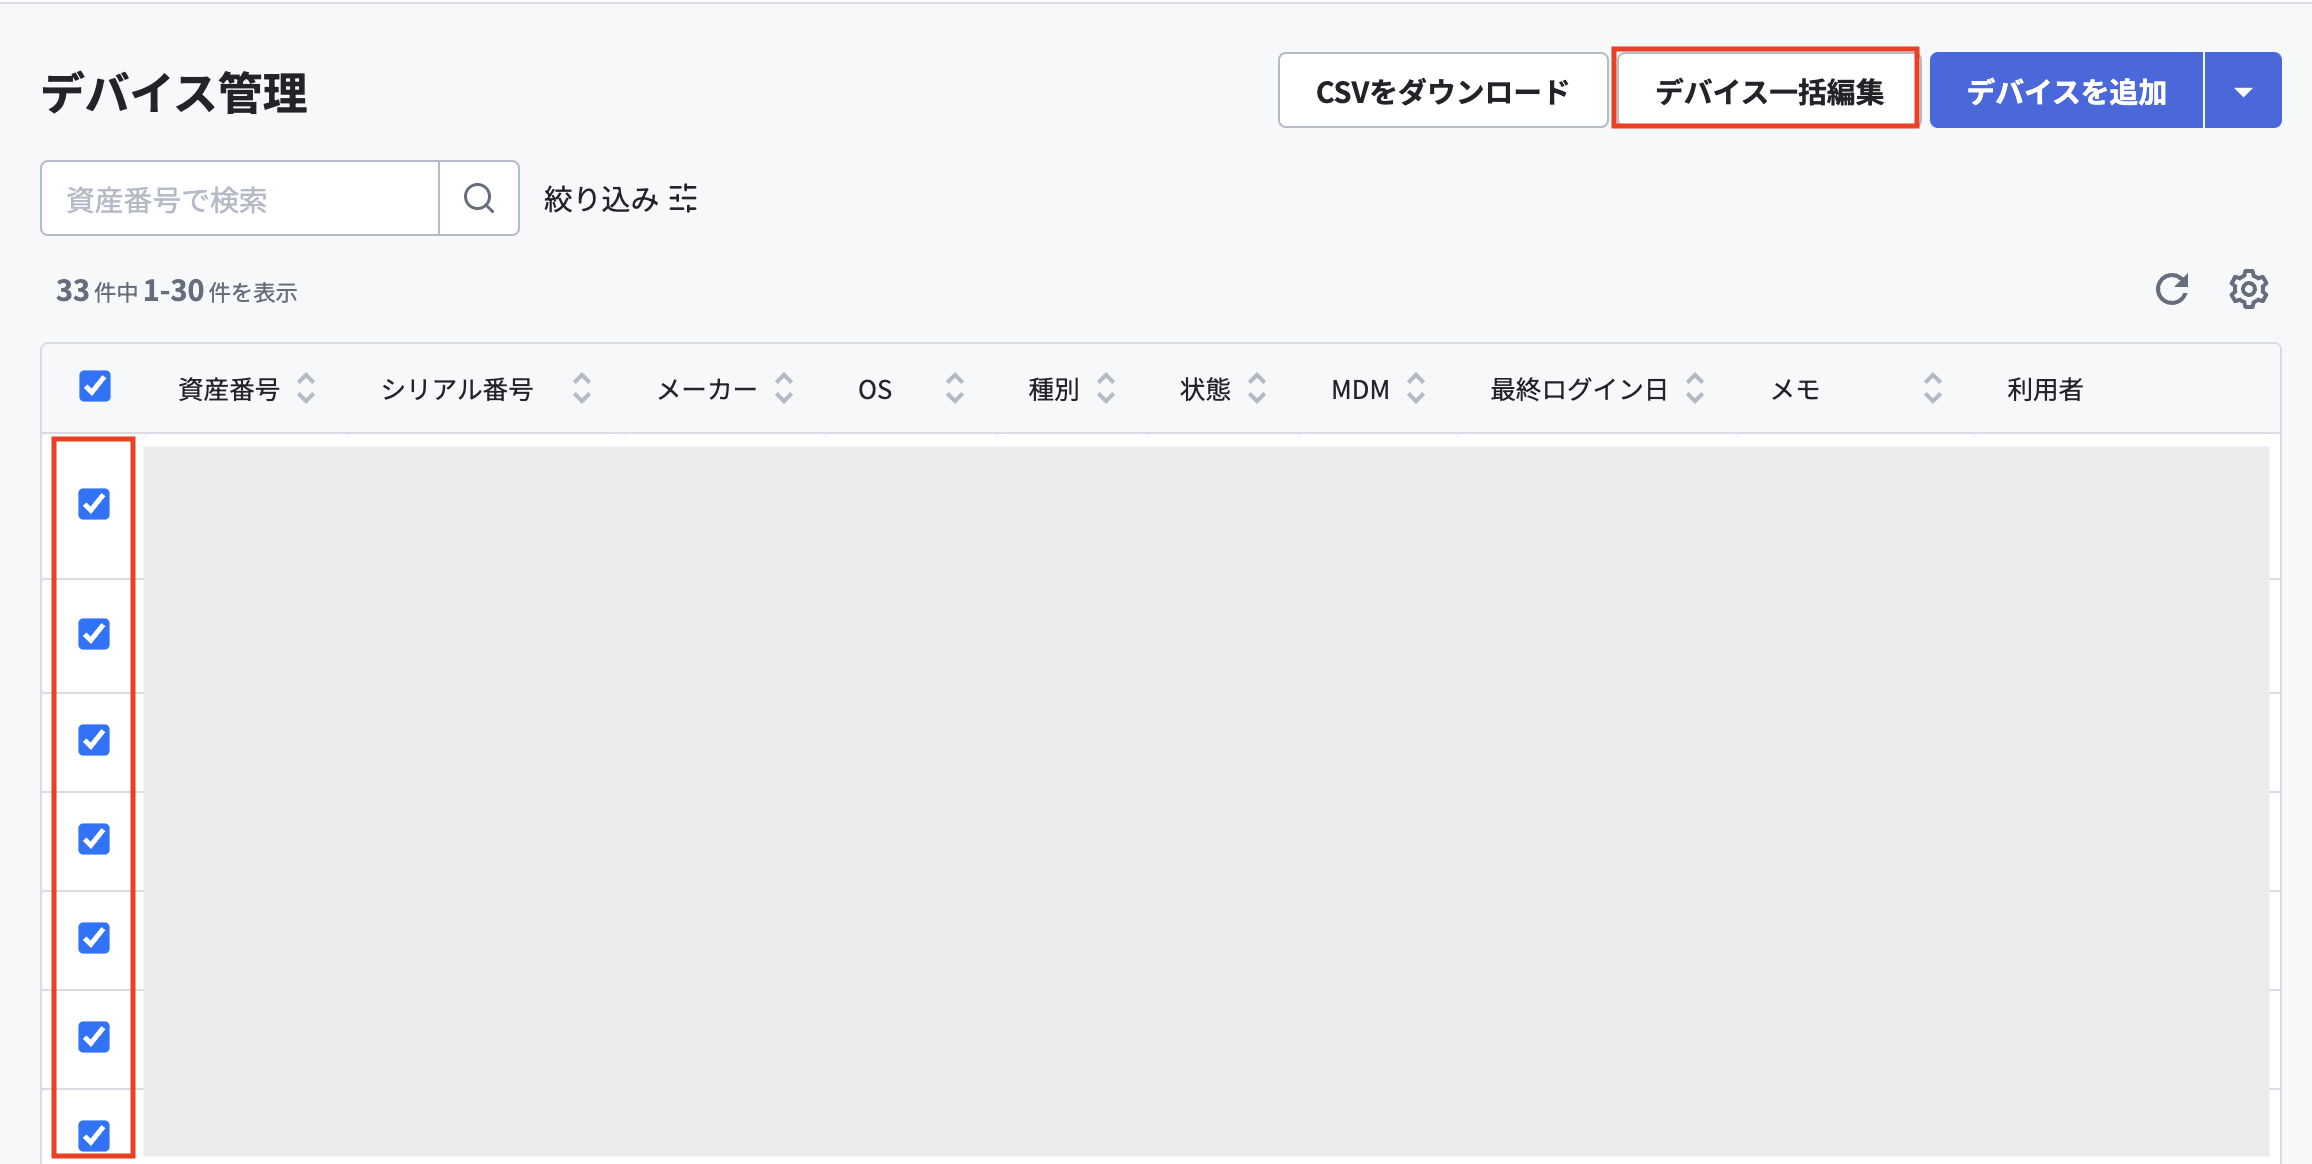The width and height of the screenshot is (2312, 1164).
Task: Uncheck the third device row checkbox
Action: tap(94, 740)
